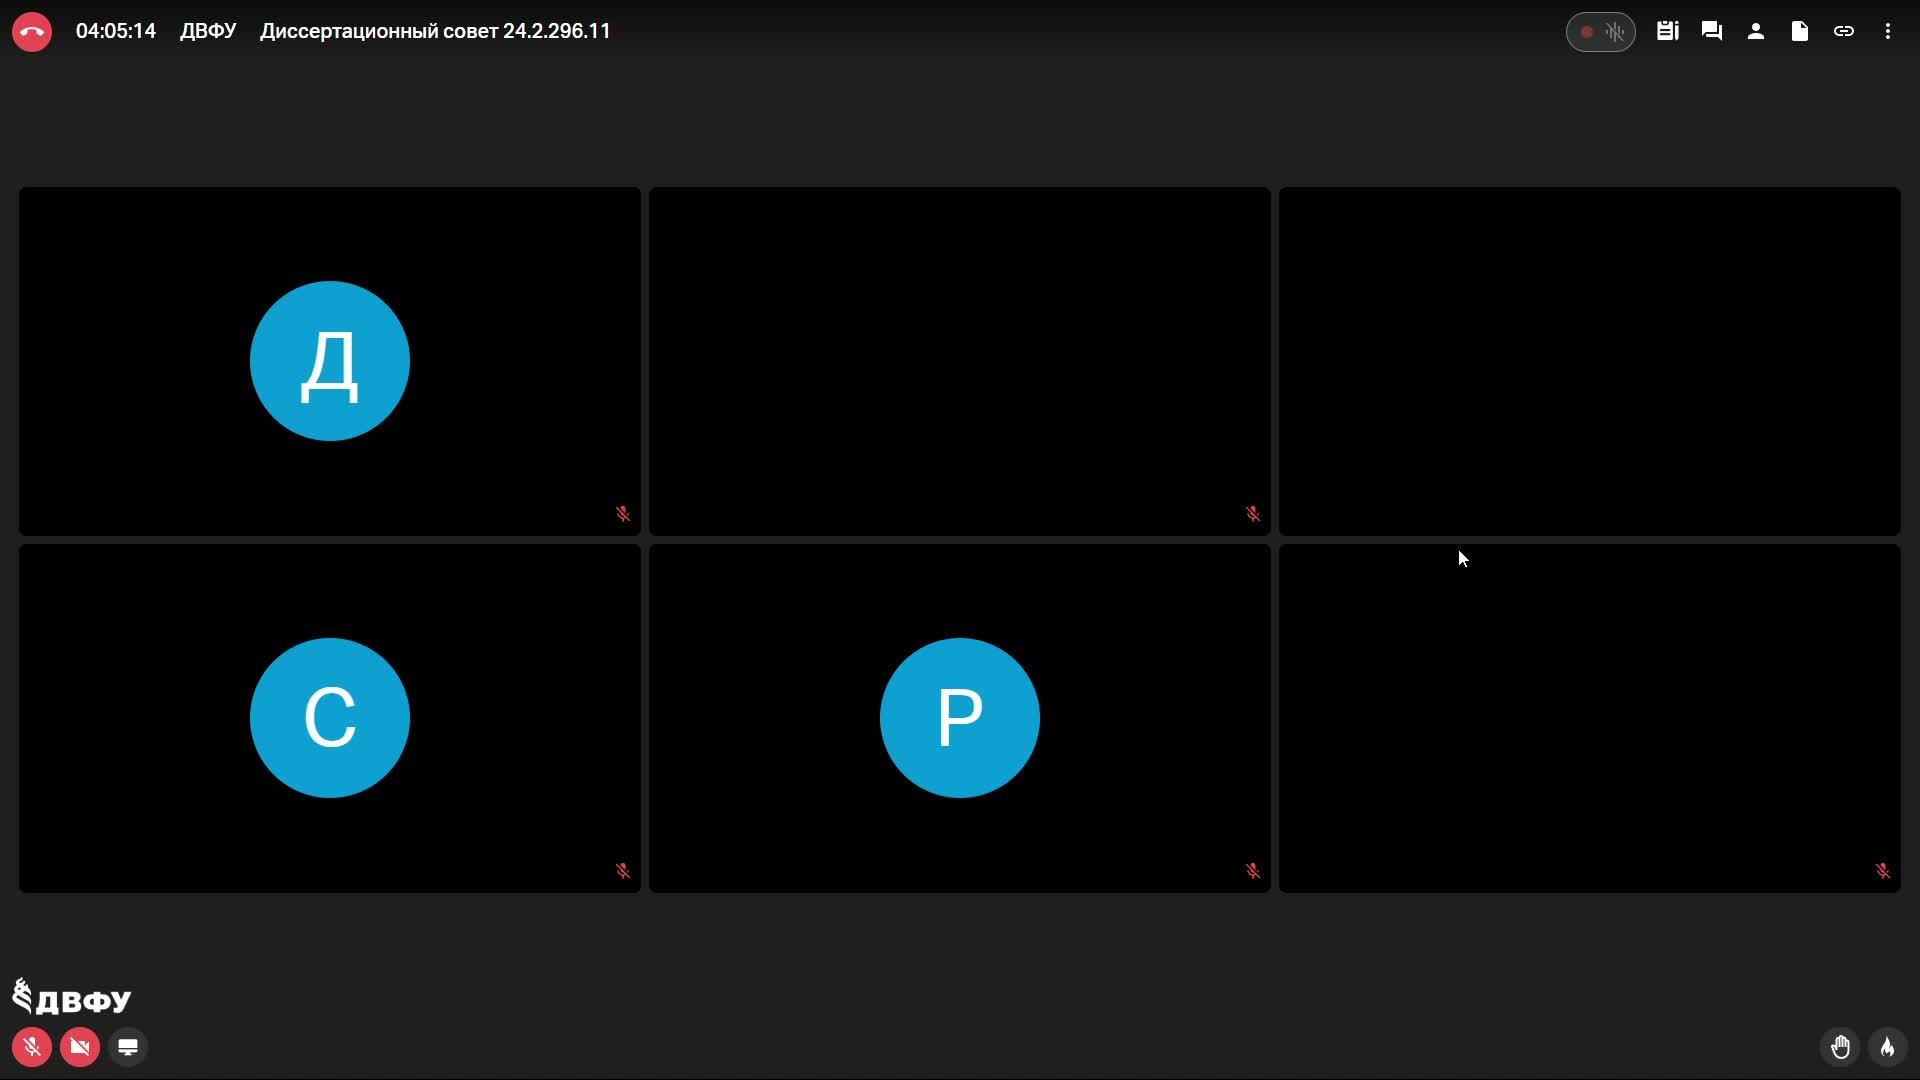Image resolution: width=1920 pixels, height=1080 pixels.
Task: Click the flame reaction icon
Action: coord(1887,1047)
